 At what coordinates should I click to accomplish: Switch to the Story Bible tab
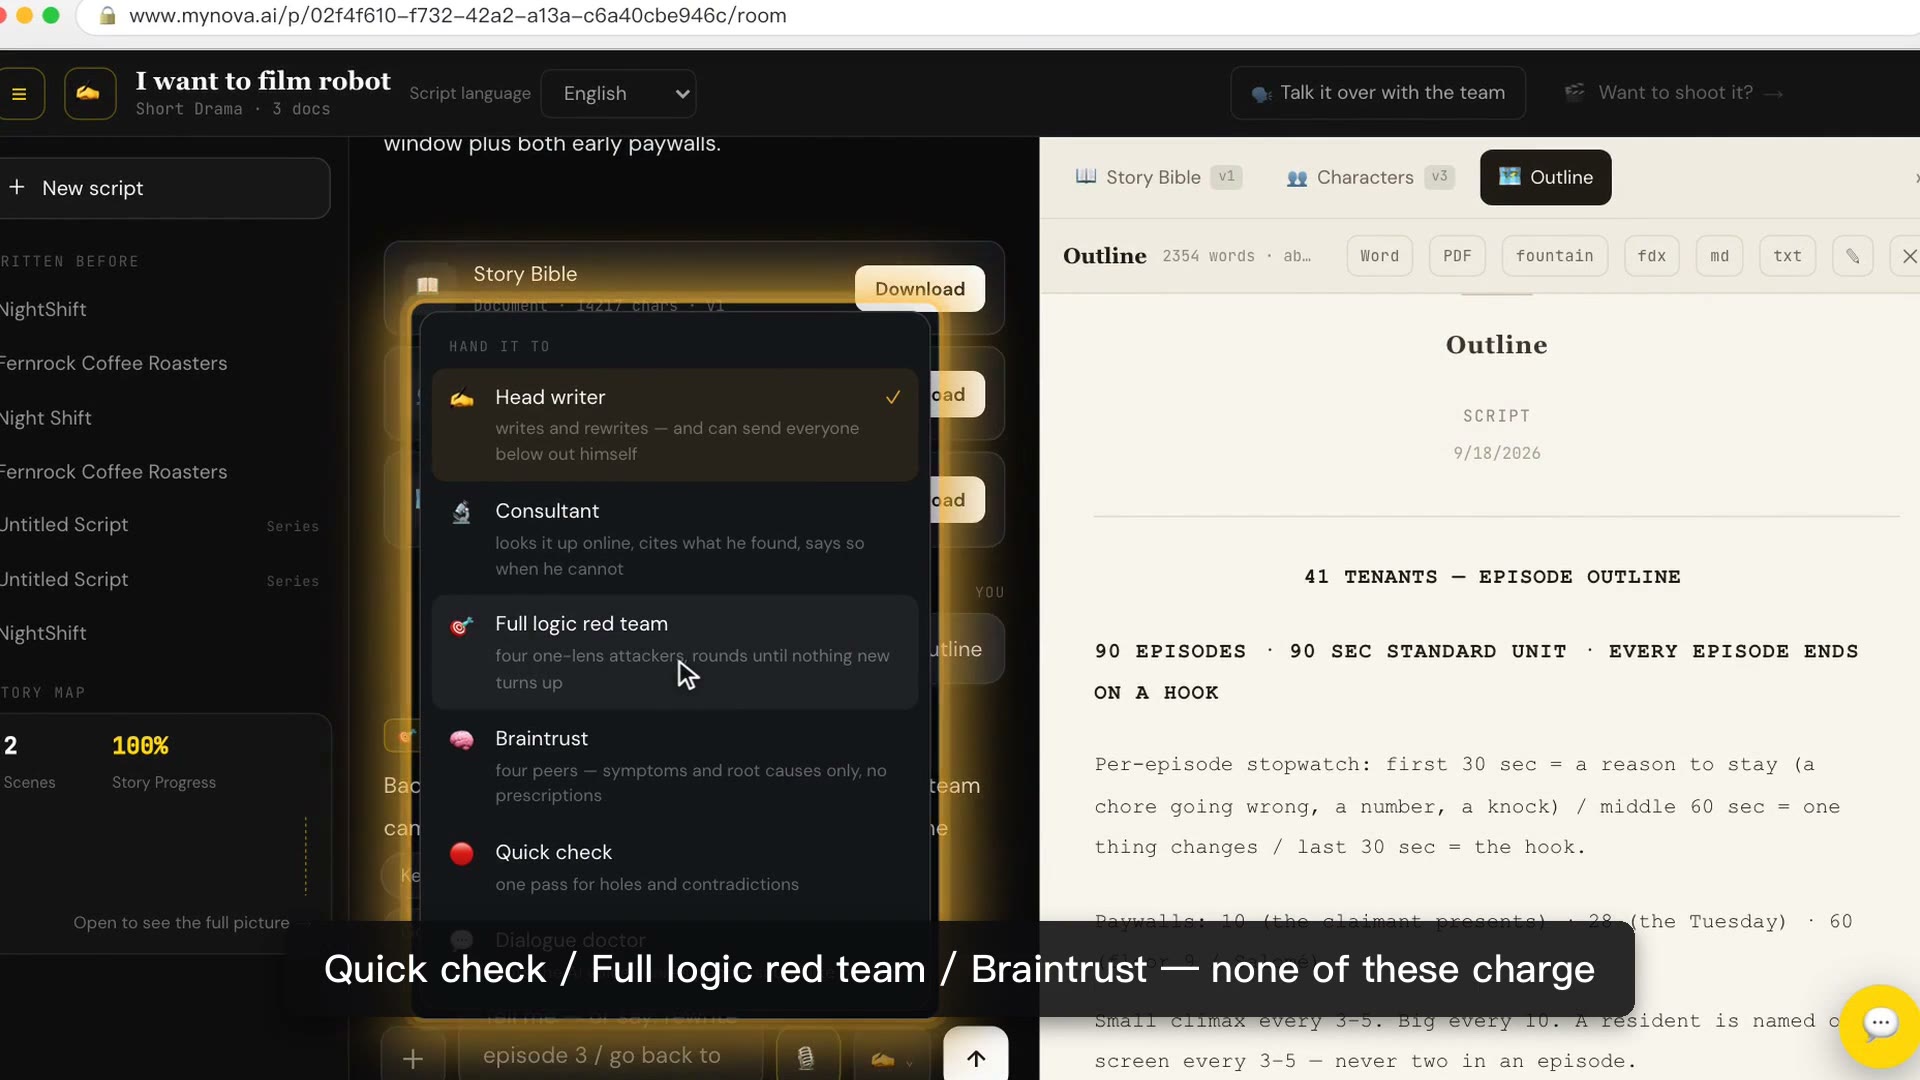[1158, 177]
